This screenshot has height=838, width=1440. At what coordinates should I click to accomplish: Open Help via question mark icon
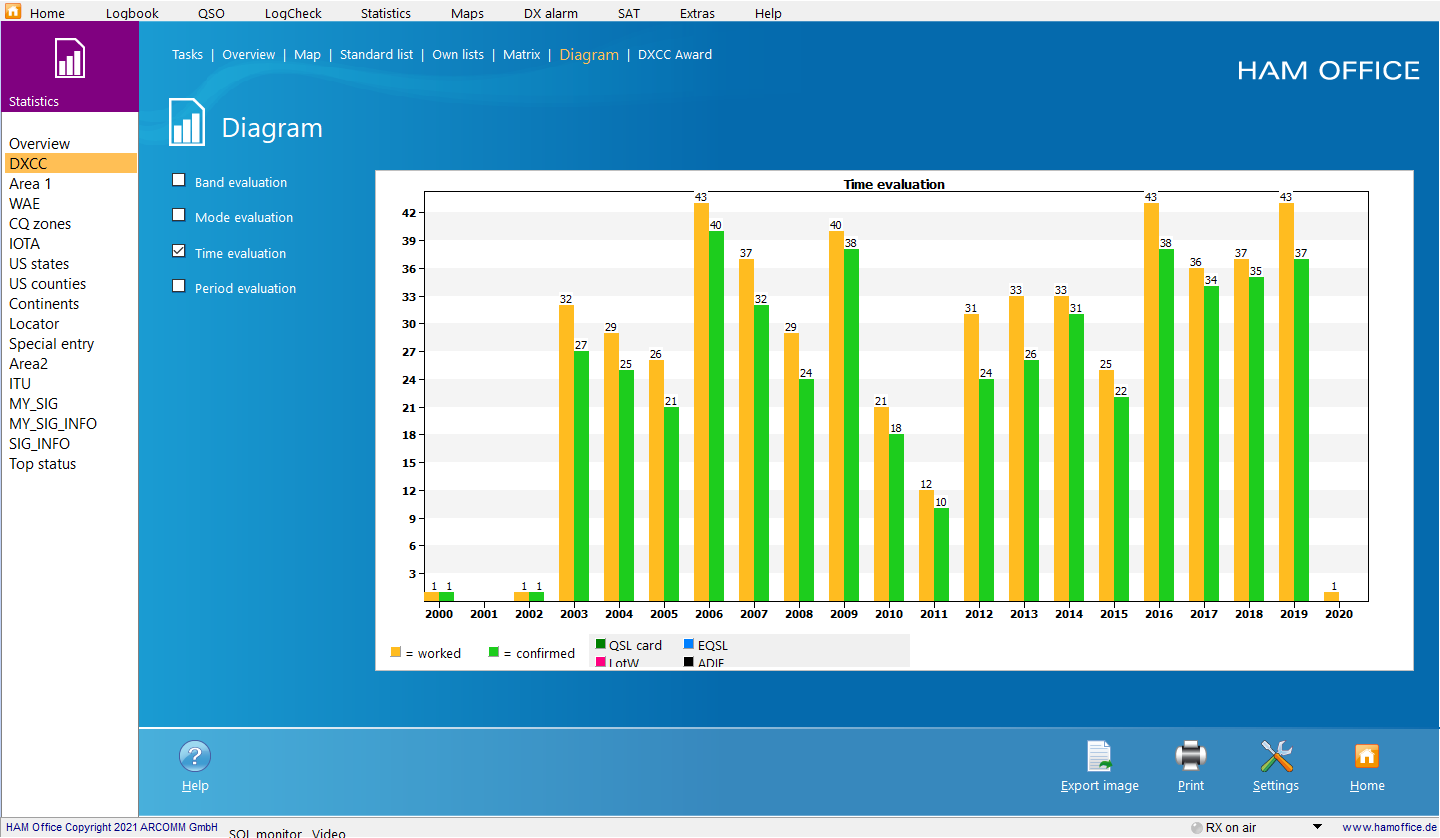coord(195,757)
